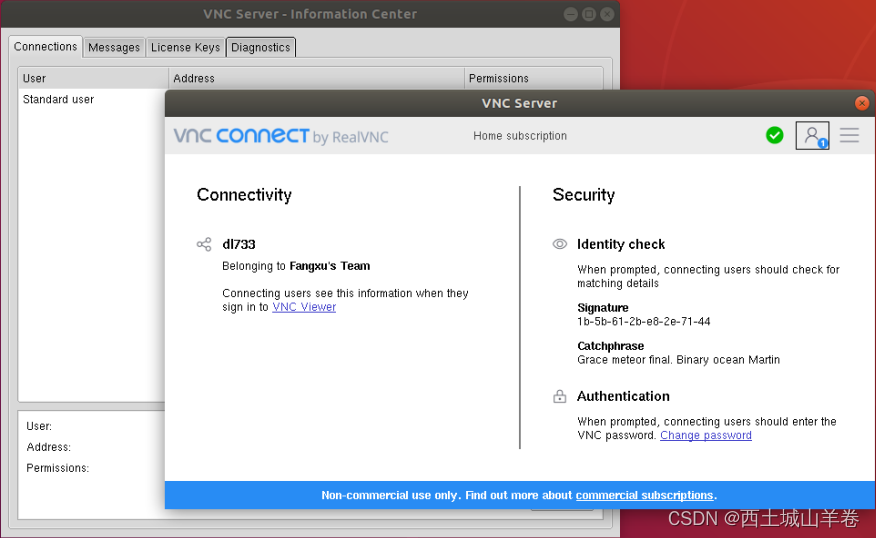Click the Identity check heading
This screenshot has width=876, height=538.
tap(621, 244)
